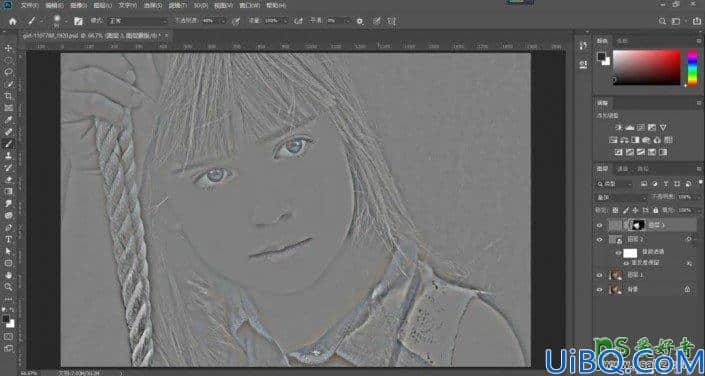Viewport: 705px width, 376px height.
Task: Select the Healing Brush tool
Action: pos(9,132)
